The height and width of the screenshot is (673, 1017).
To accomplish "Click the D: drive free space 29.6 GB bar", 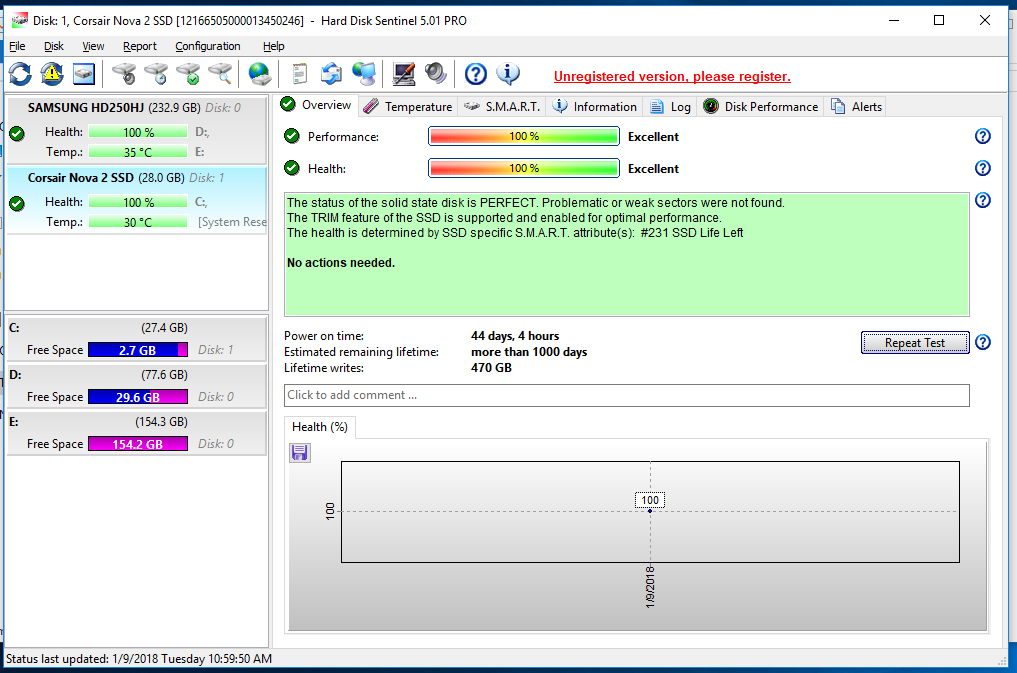I will (138, 397).
